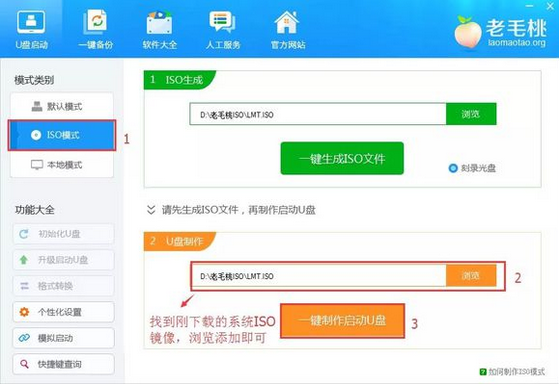Click the magnifier icon beside 快捷键查询

tap(24, 364)
